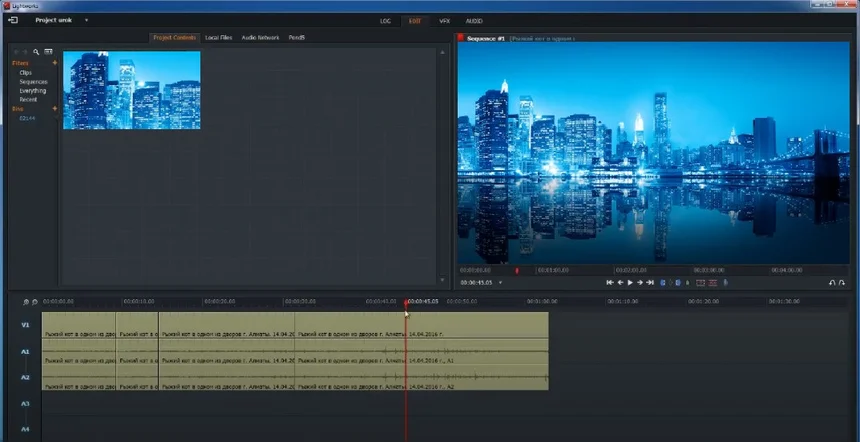Redo the last edit
860x442 pixels.
coord(842,282)
